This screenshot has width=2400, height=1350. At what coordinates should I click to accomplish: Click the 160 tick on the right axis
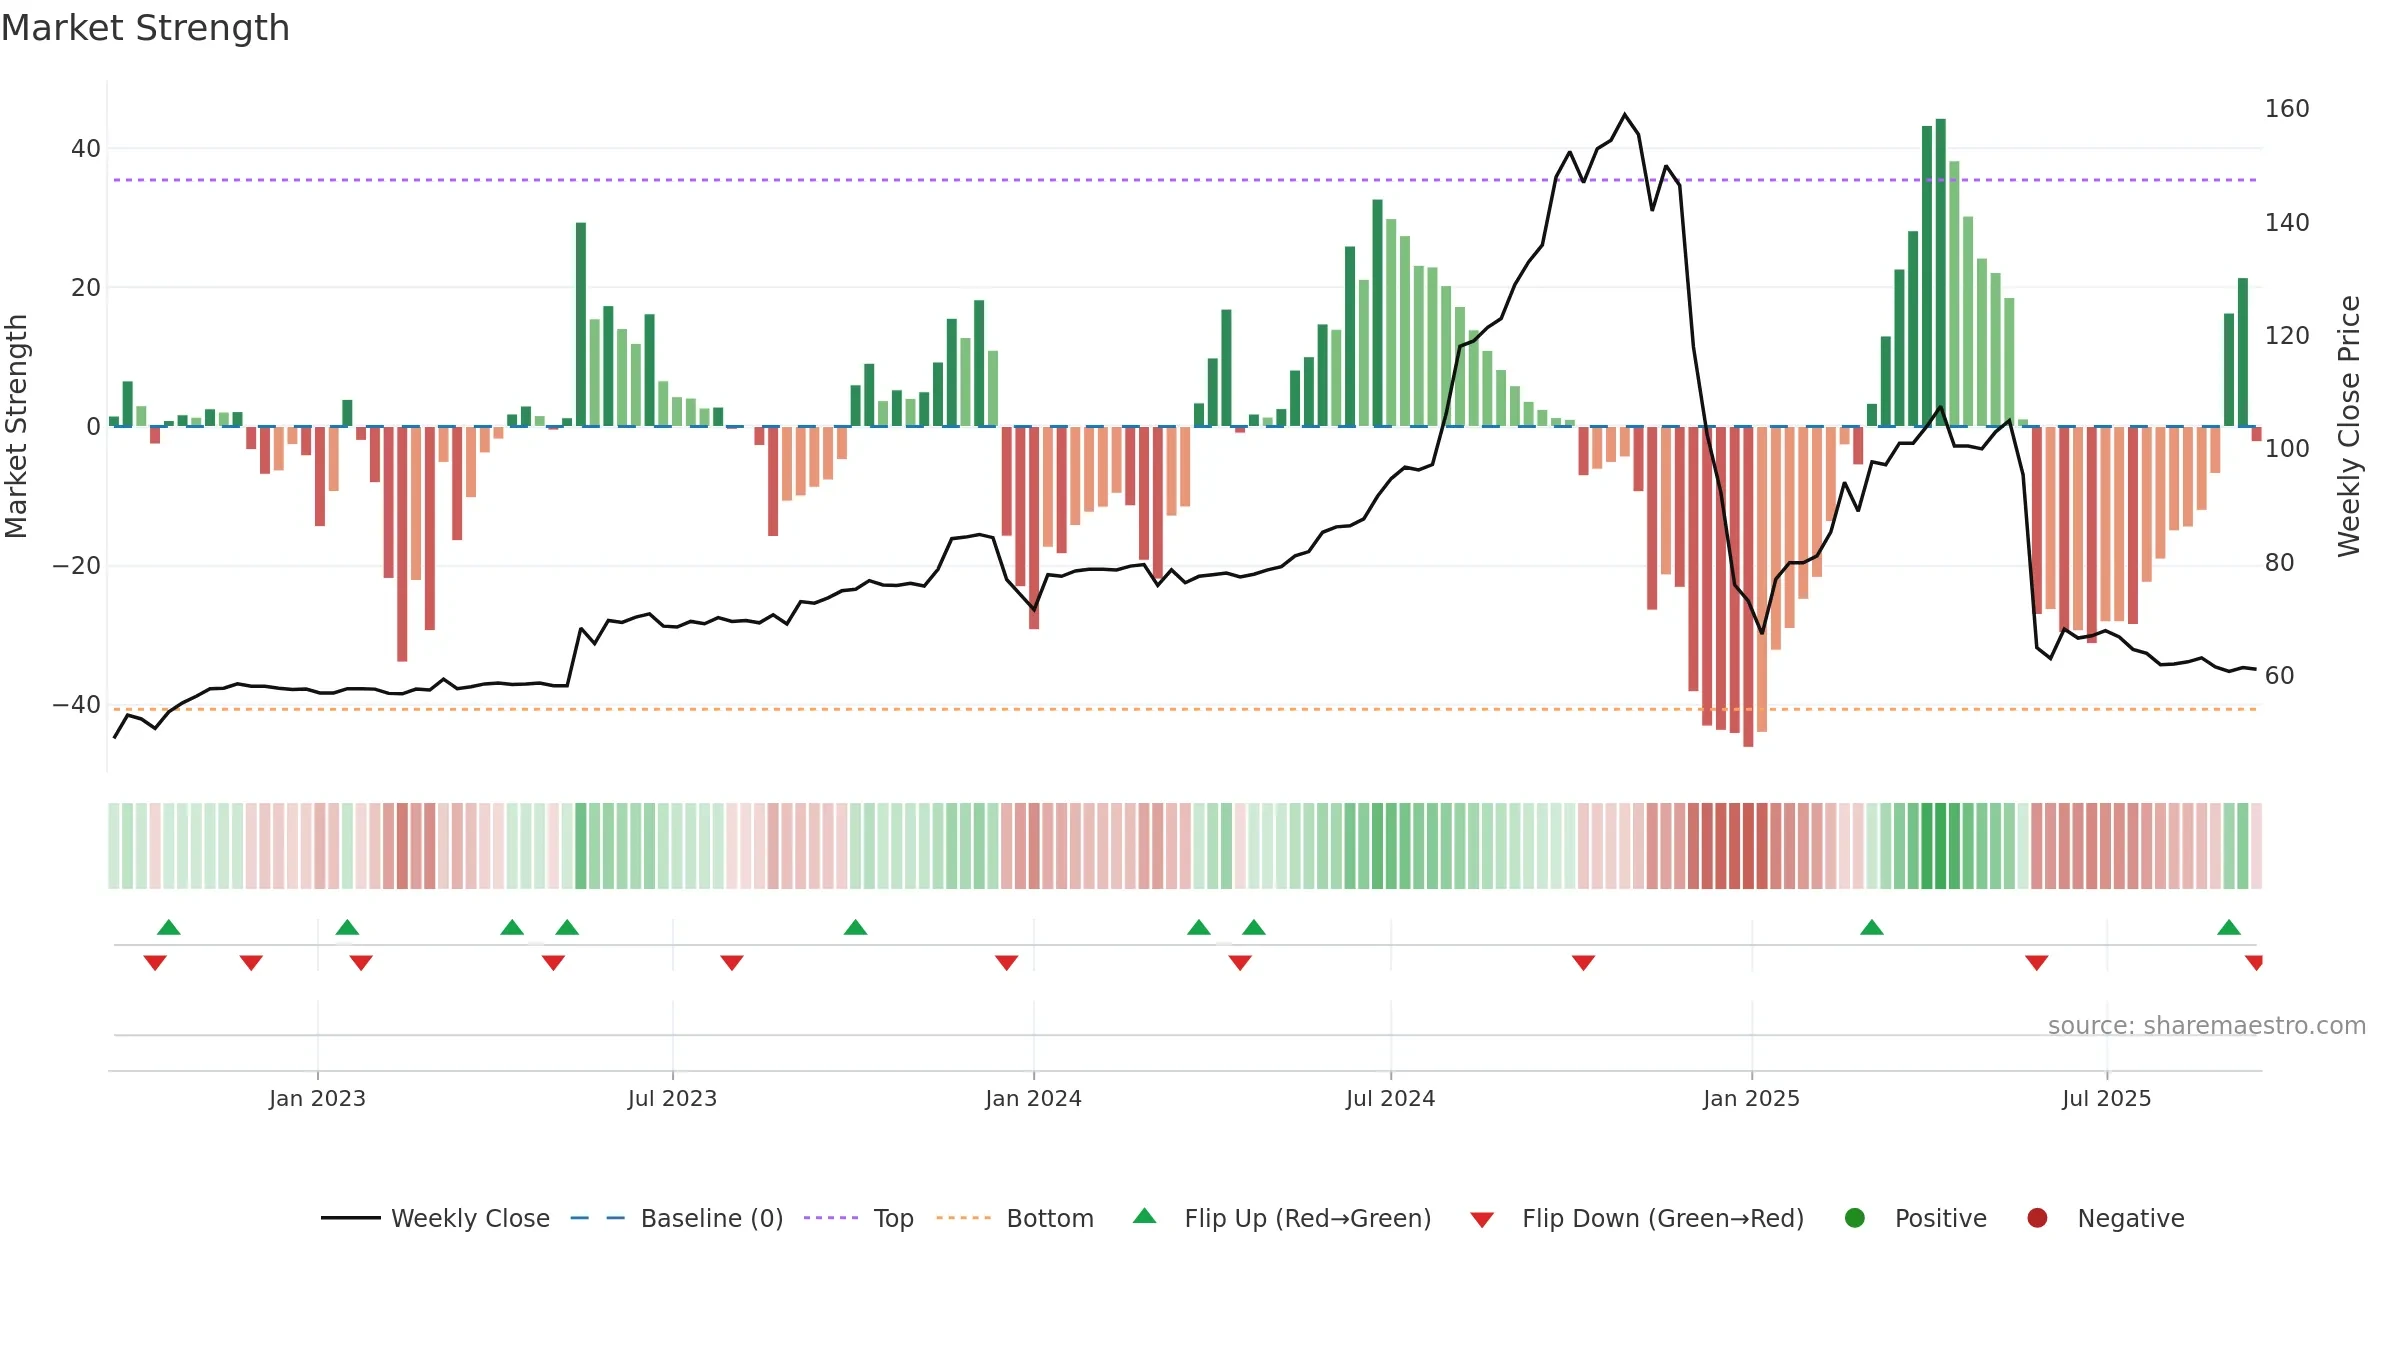tap(2287, 109)
